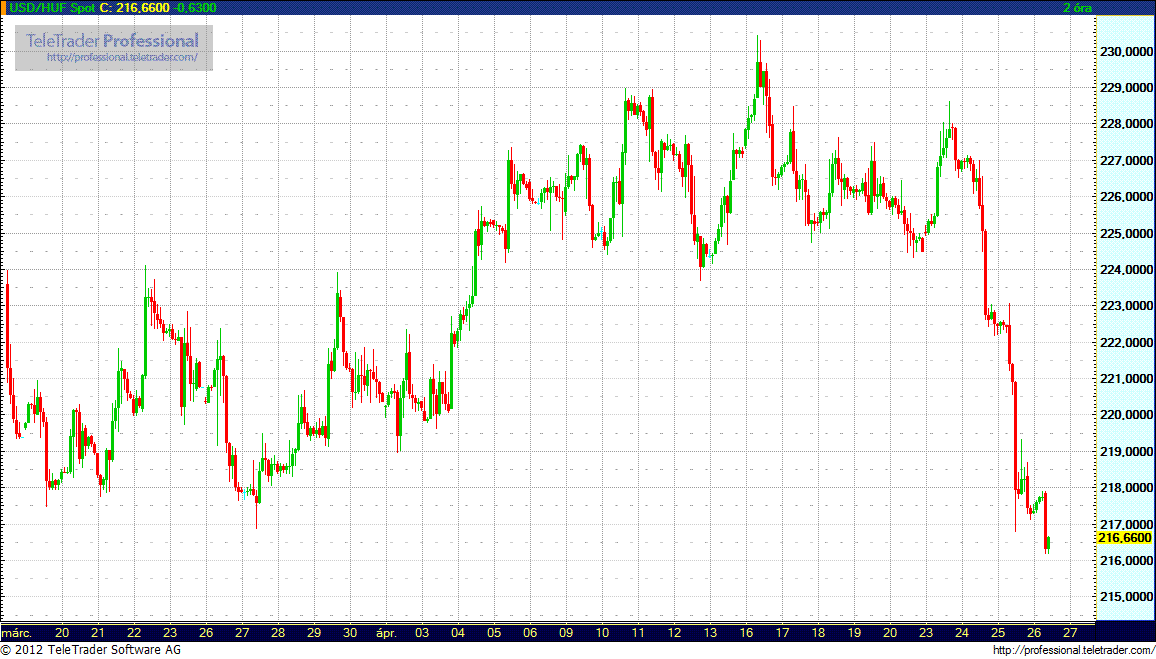Viewport: 1156px width, 659px height.
Task: Select date label 22 on time axis
Action: pos(134,633)
